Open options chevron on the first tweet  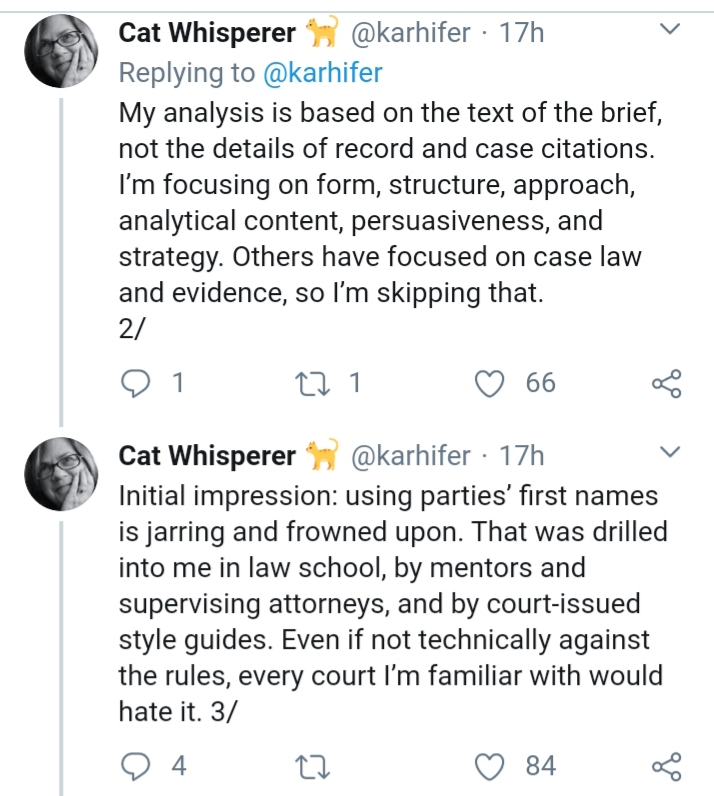coord(670,29)
